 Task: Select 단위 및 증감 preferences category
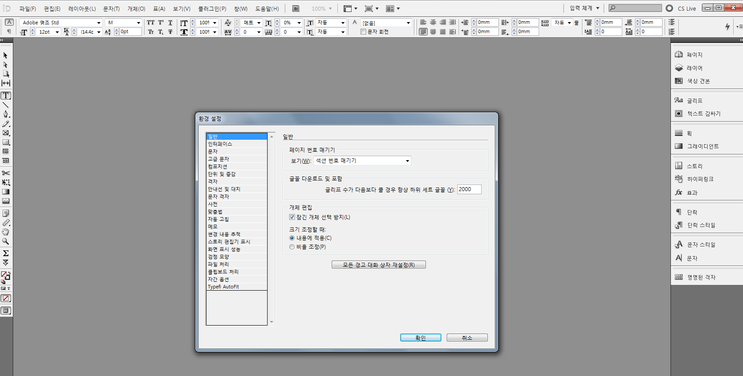tap(236, 174)
